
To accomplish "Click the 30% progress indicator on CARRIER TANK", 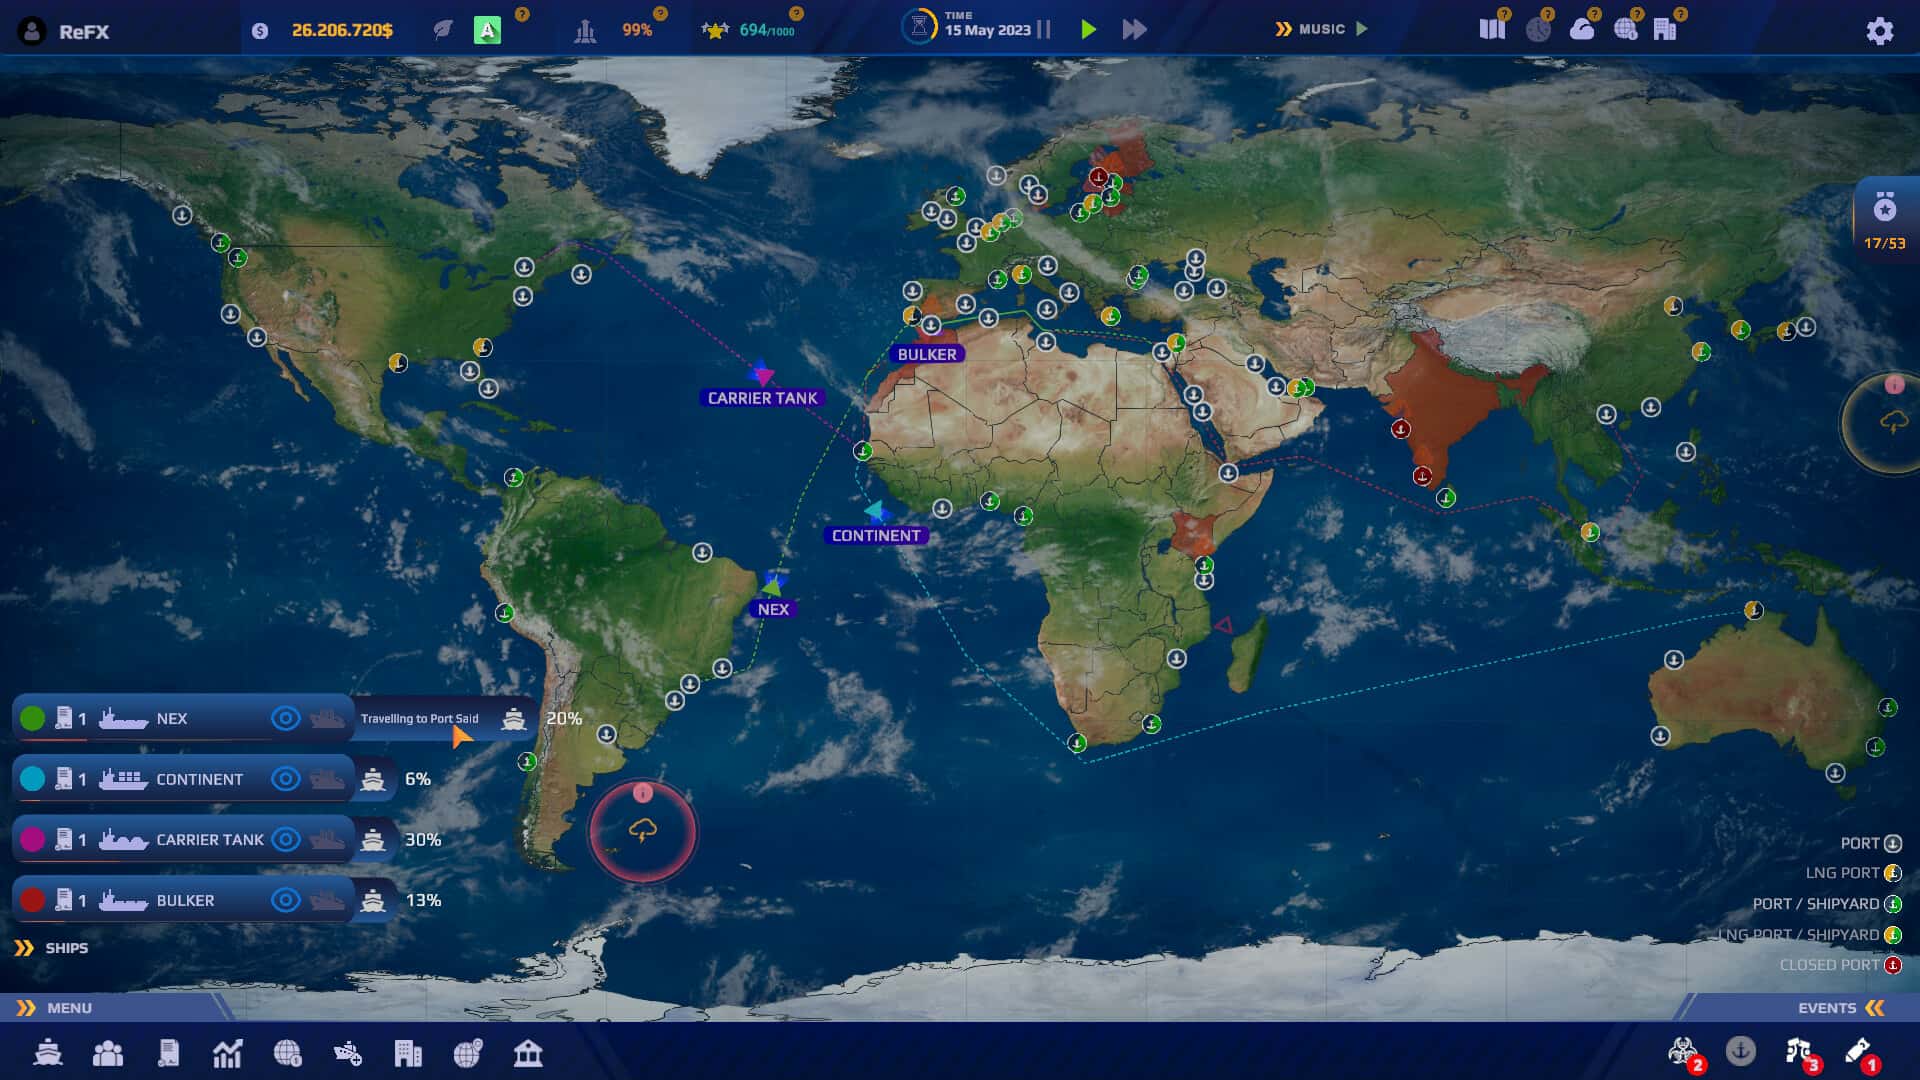I will pos(424,840).
